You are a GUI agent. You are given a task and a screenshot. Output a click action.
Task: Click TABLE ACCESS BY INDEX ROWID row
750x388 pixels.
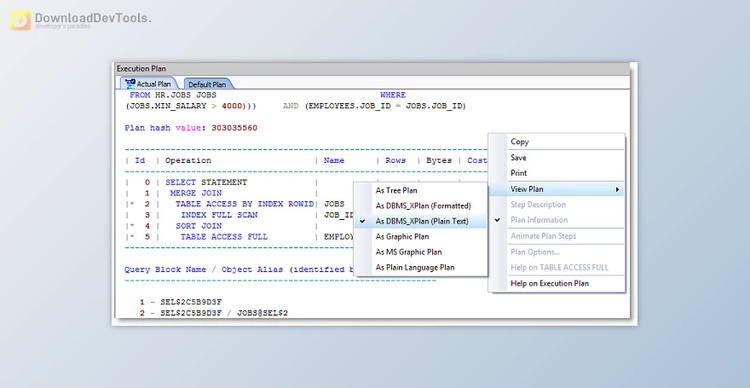click(x=244, y=204)
